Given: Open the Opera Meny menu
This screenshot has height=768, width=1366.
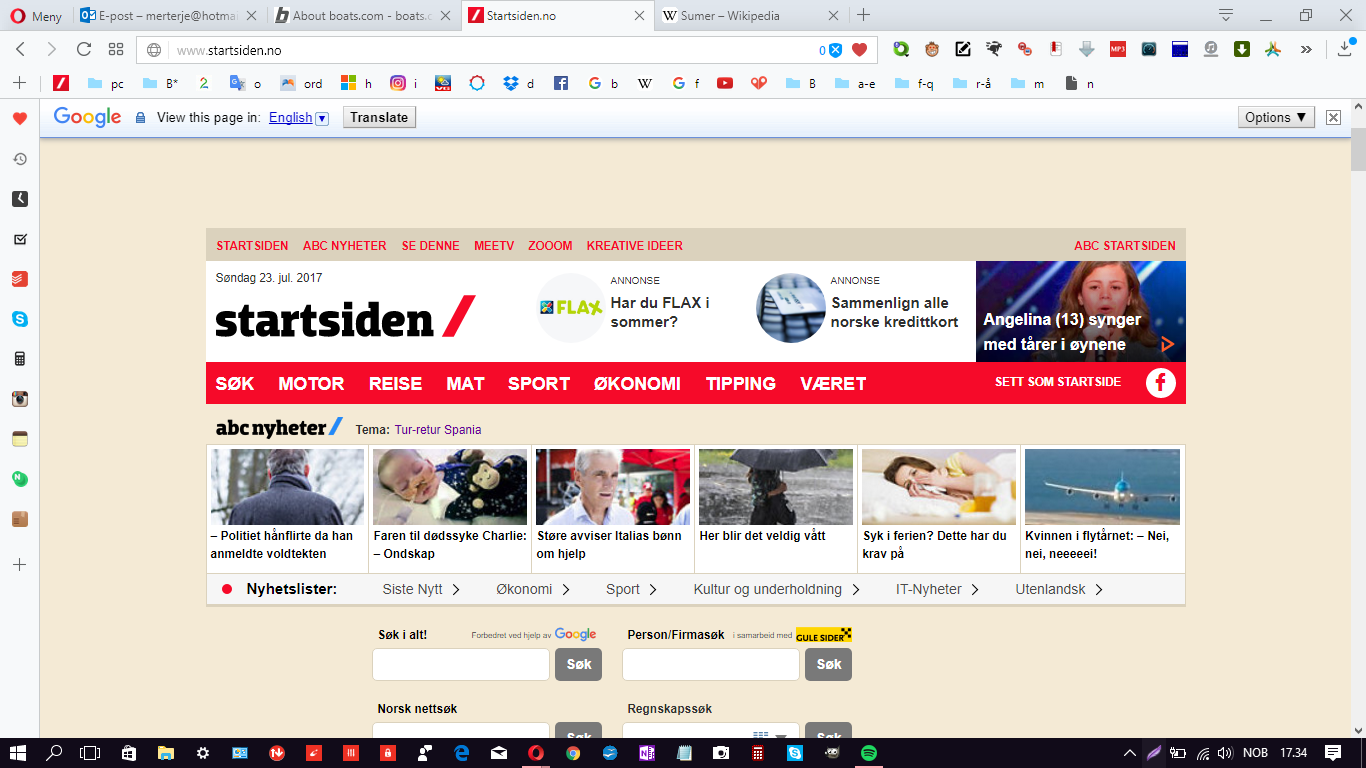Looking at the screenshot, I should (x=35, y=16).
